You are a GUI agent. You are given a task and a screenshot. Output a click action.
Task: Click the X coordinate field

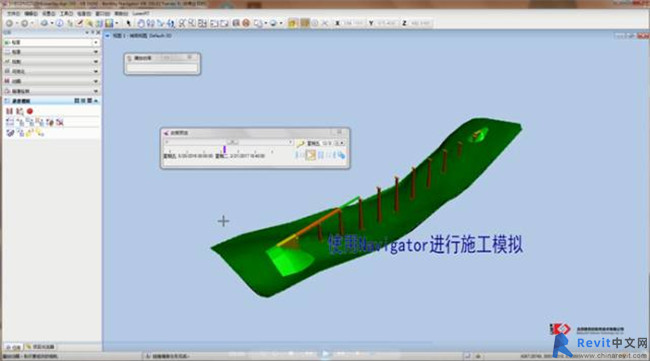pos(353,23)
